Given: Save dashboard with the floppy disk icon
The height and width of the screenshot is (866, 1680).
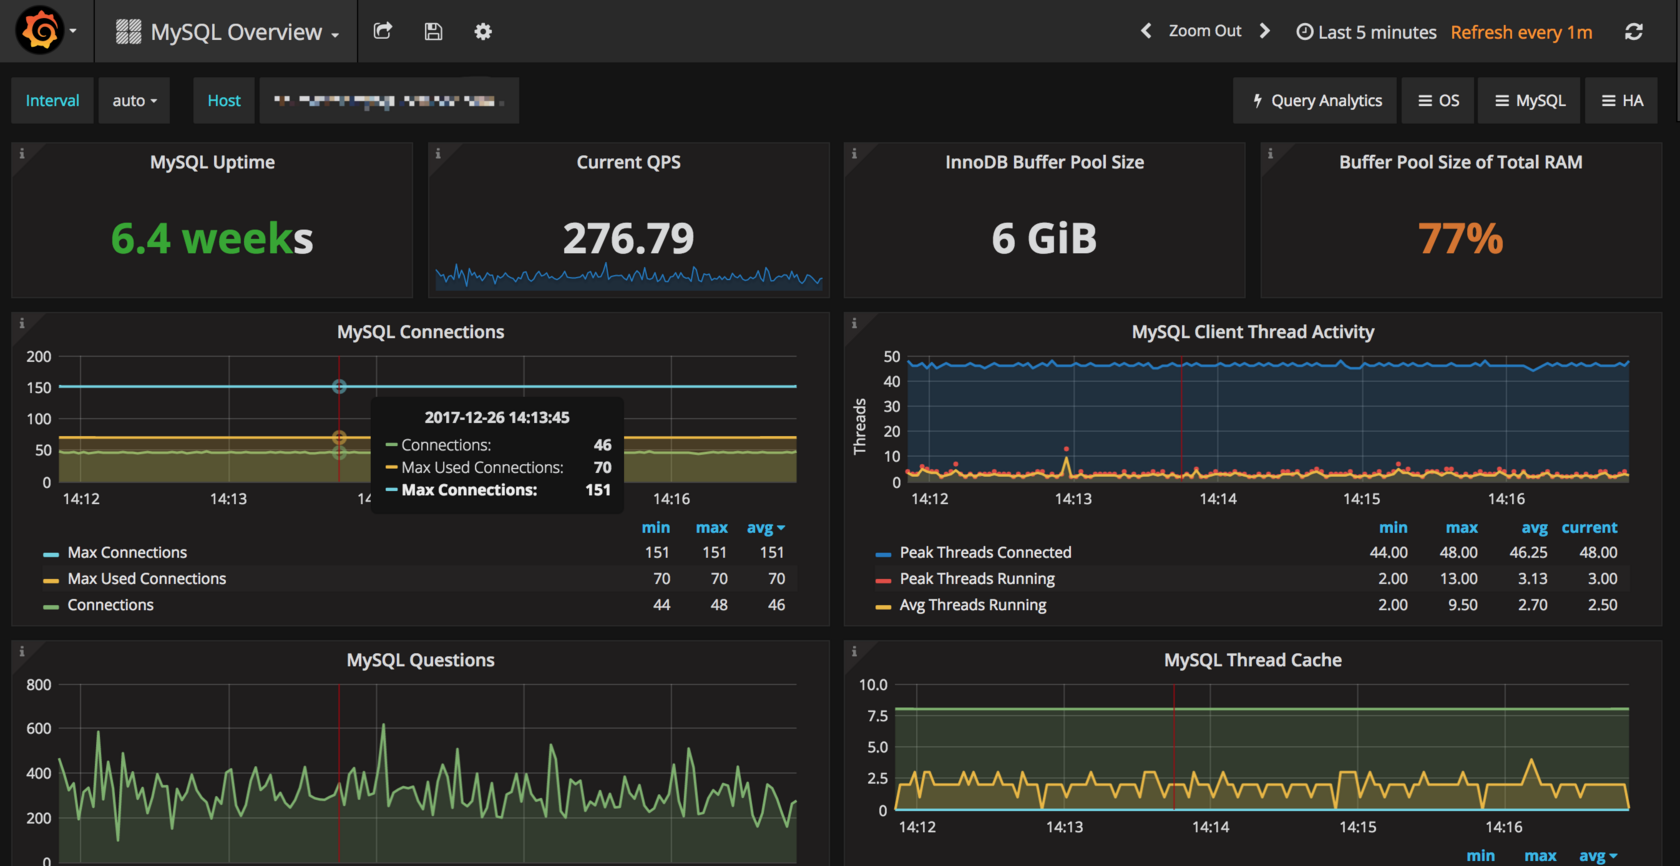Looking at the screenshot, I should (x=433, y=31).
